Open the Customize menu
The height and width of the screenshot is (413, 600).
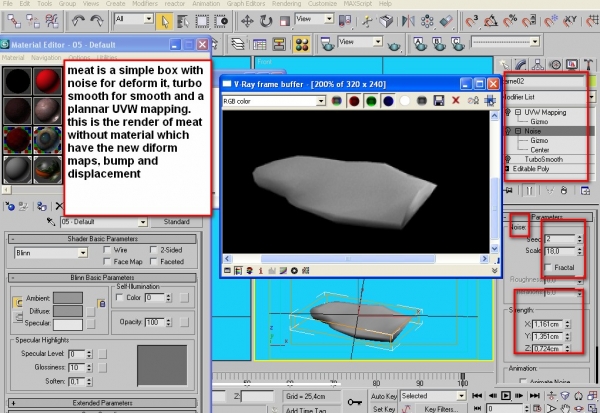coord(323,4)
